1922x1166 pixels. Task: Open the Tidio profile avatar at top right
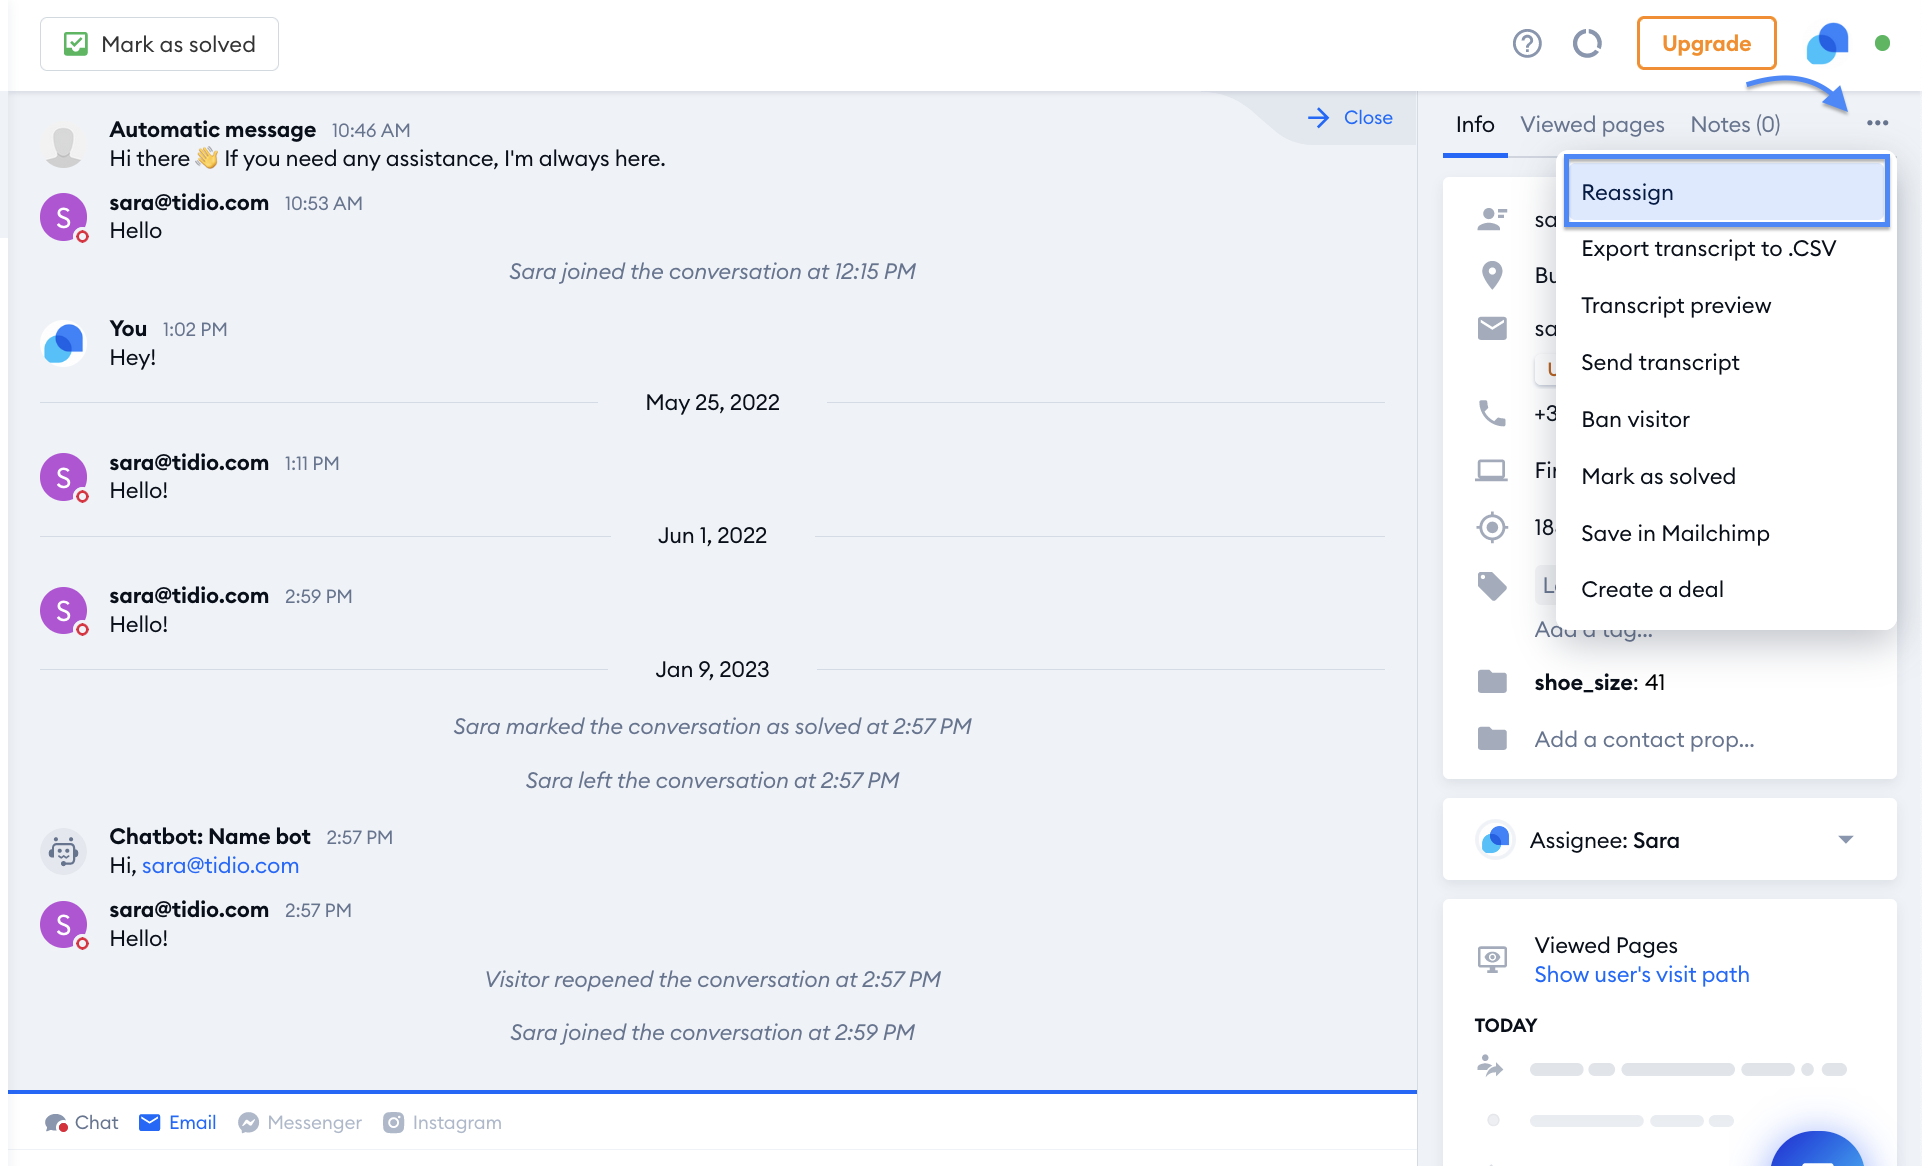[x=1827, y=44]
